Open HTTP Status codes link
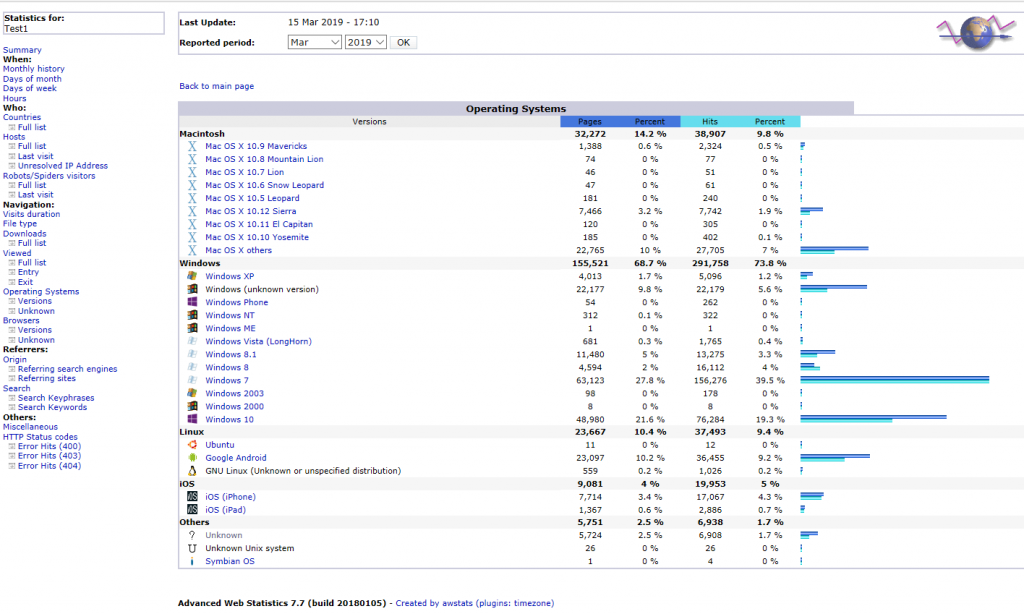1024x614 pixels. click(x=40, y=437)
